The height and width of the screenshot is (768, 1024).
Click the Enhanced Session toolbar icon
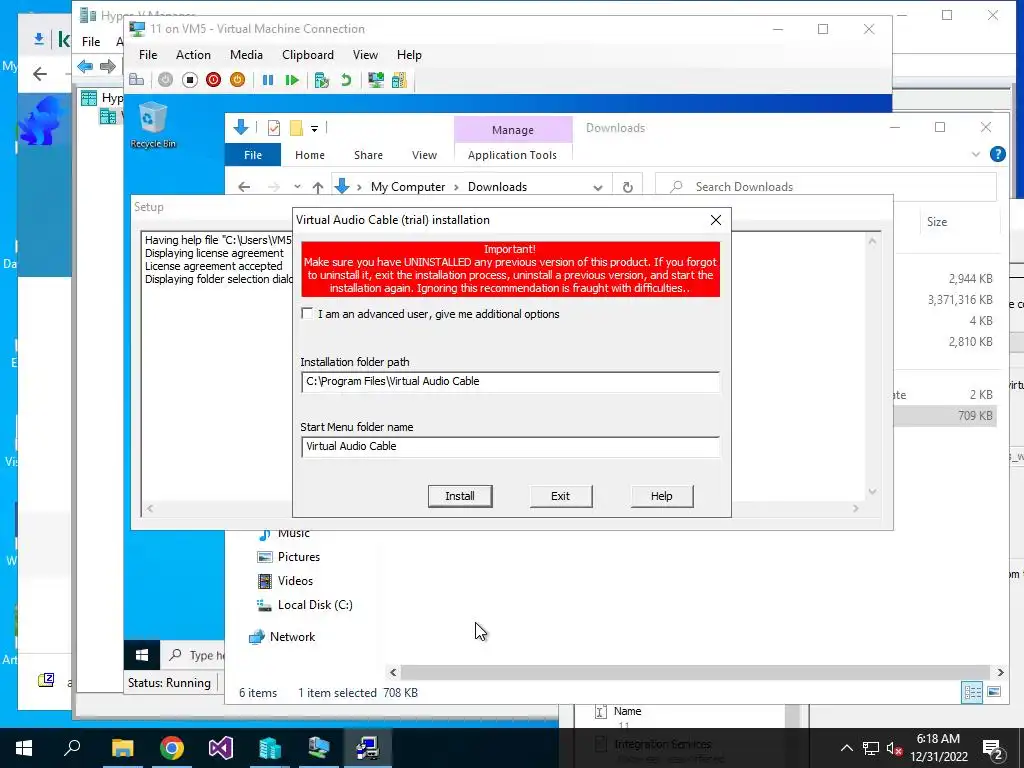pyautogui.click(x=376, y=80)
